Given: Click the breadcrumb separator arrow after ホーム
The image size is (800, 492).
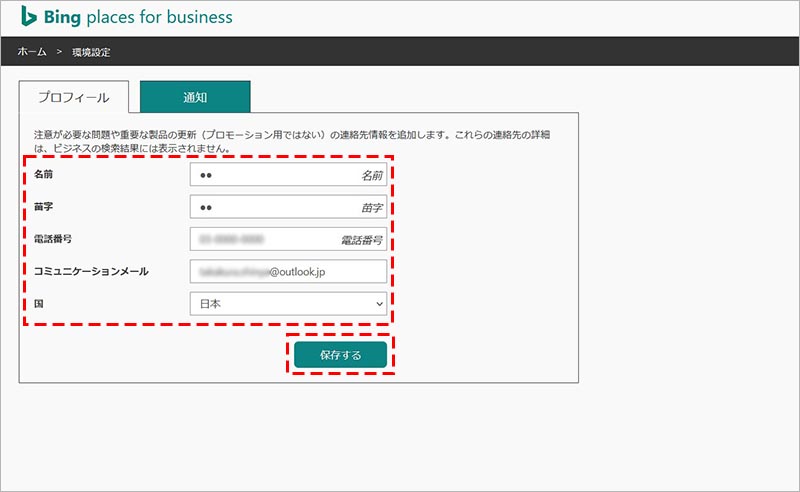Looking at the screenshot, I should pos(59,51).
